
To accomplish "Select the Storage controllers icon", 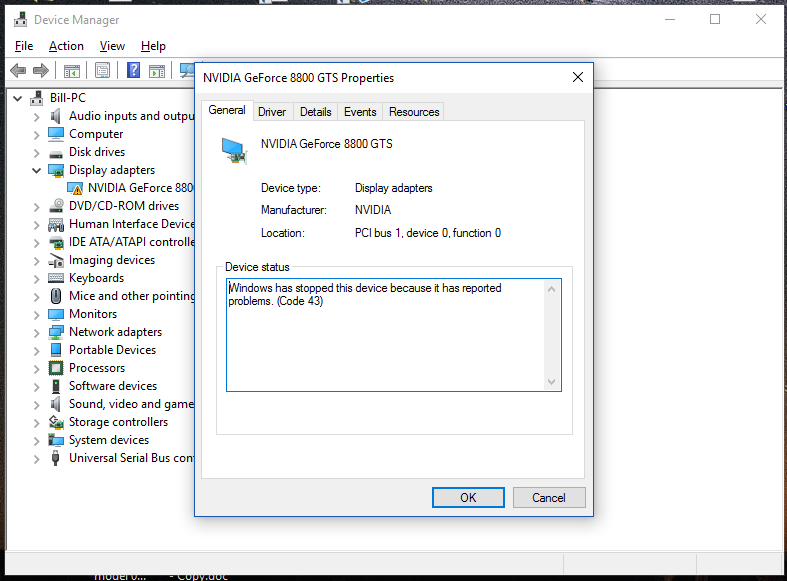I will (56, 422).
